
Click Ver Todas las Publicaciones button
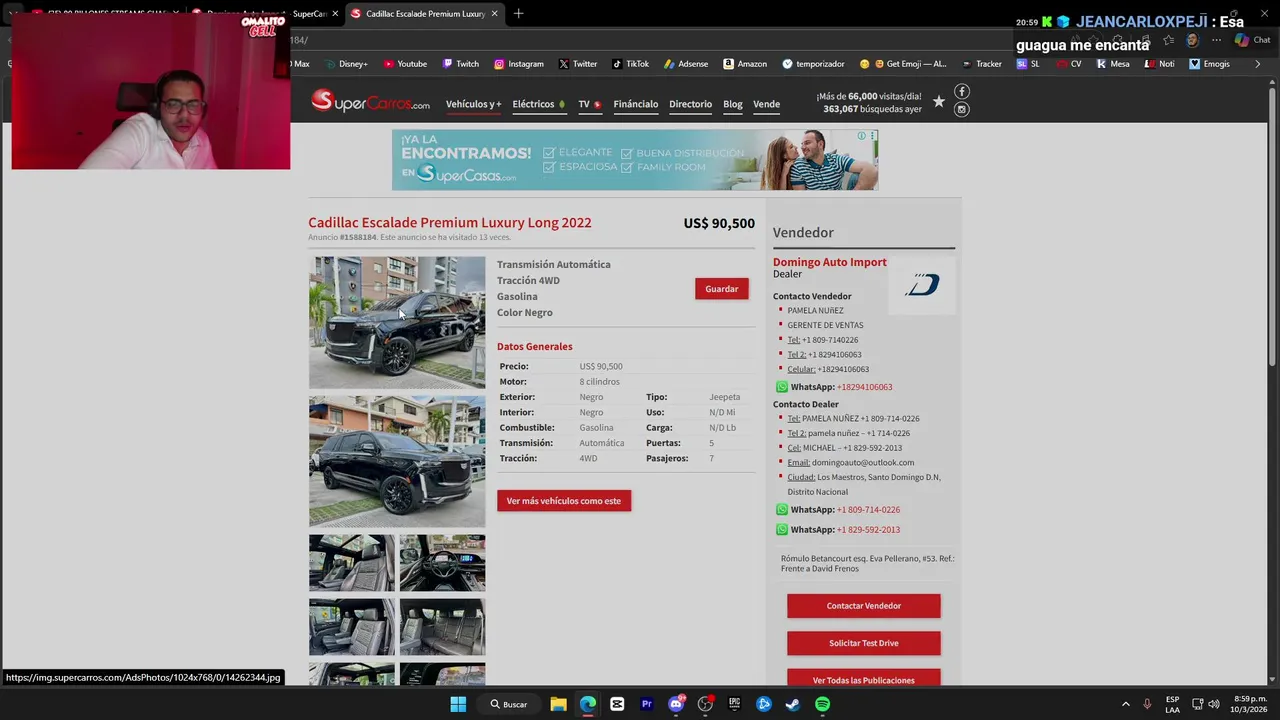863,679
